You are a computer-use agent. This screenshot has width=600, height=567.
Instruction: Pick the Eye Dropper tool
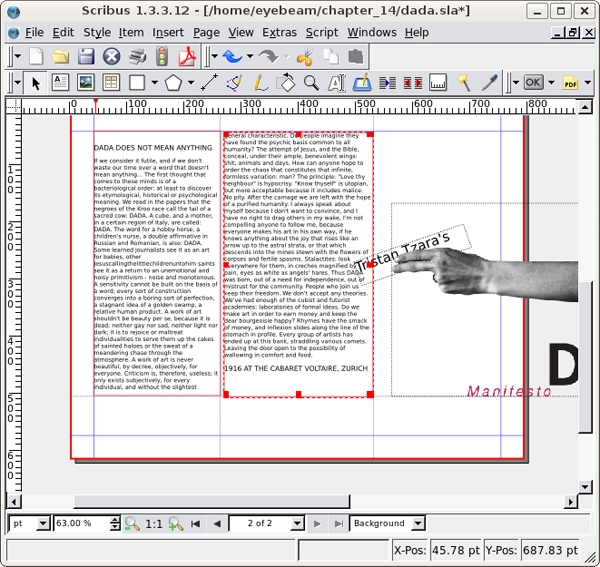point(491,83)
